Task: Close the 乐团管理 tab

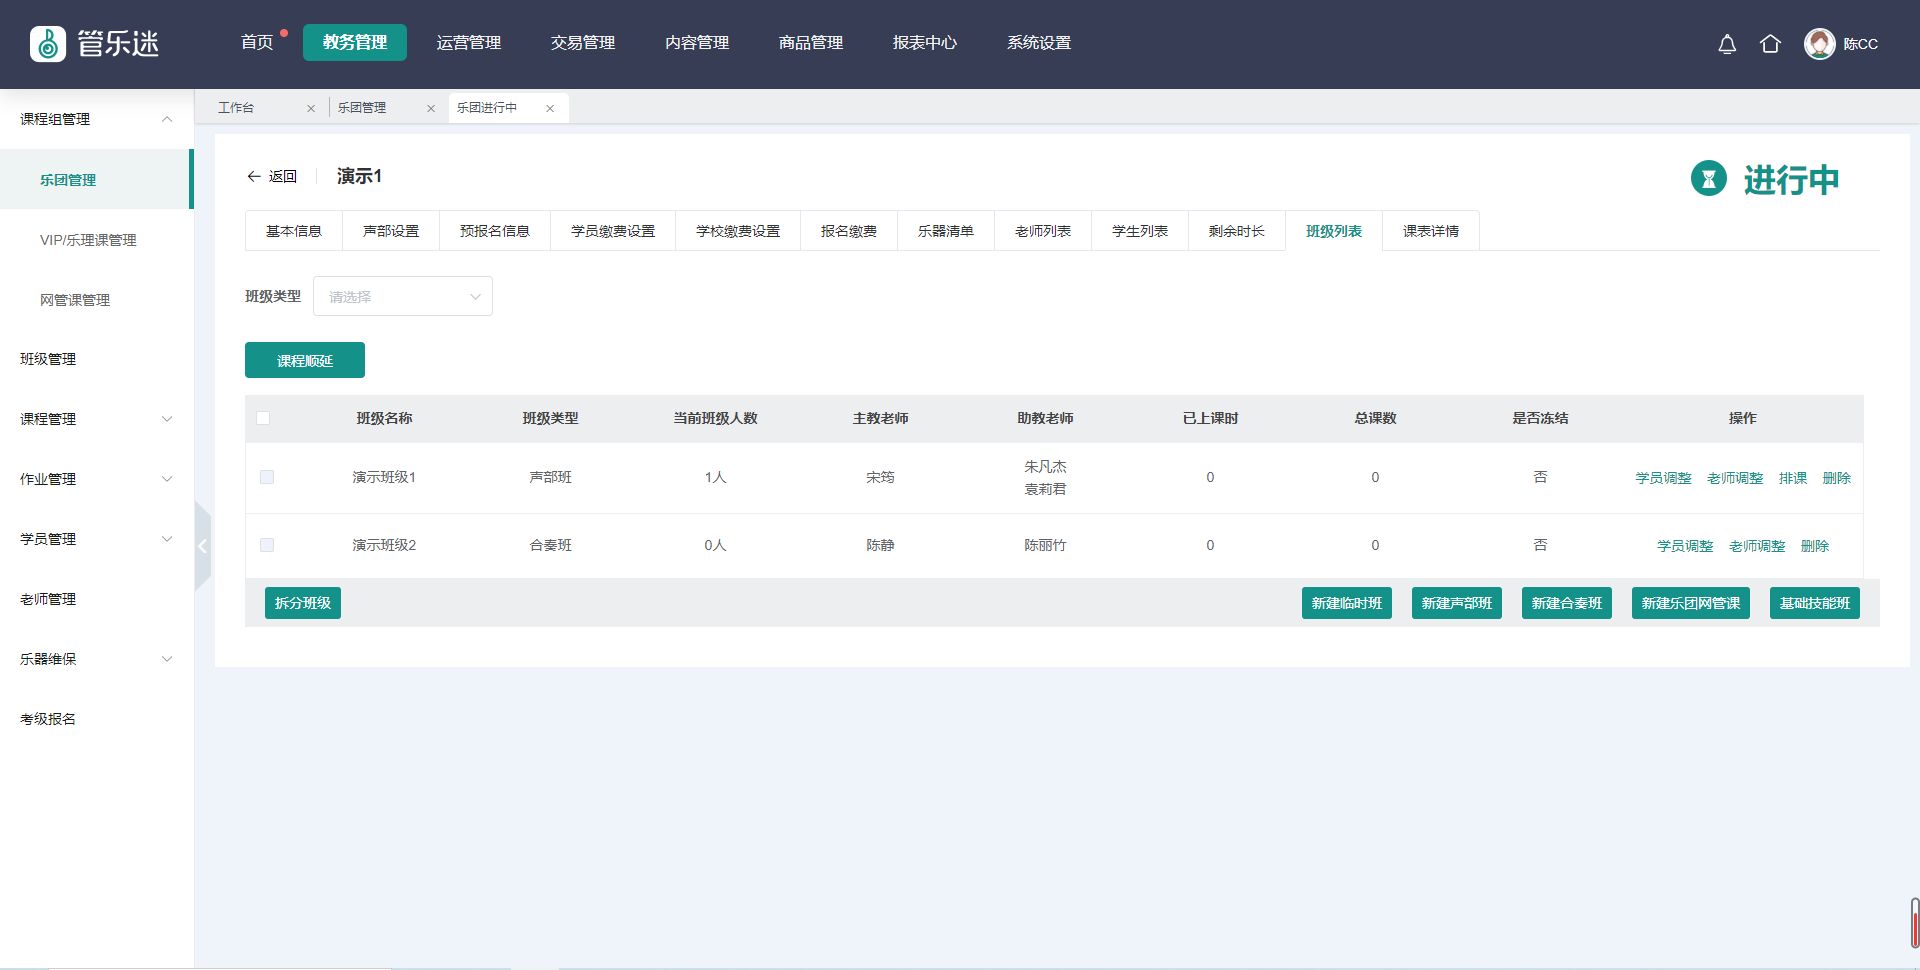Action: tap(431, 108)
